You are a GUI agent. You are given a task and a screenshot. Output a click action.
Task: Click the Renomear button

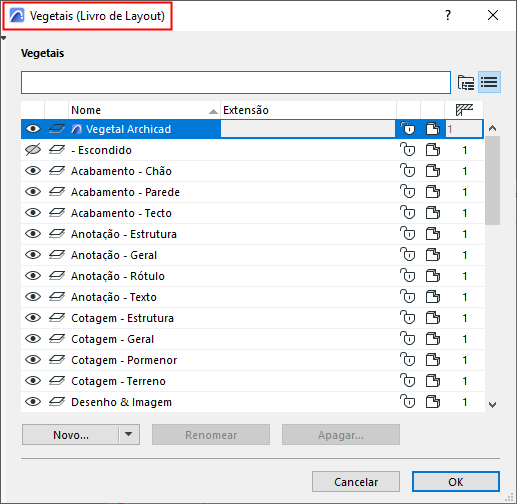[211, 435]
